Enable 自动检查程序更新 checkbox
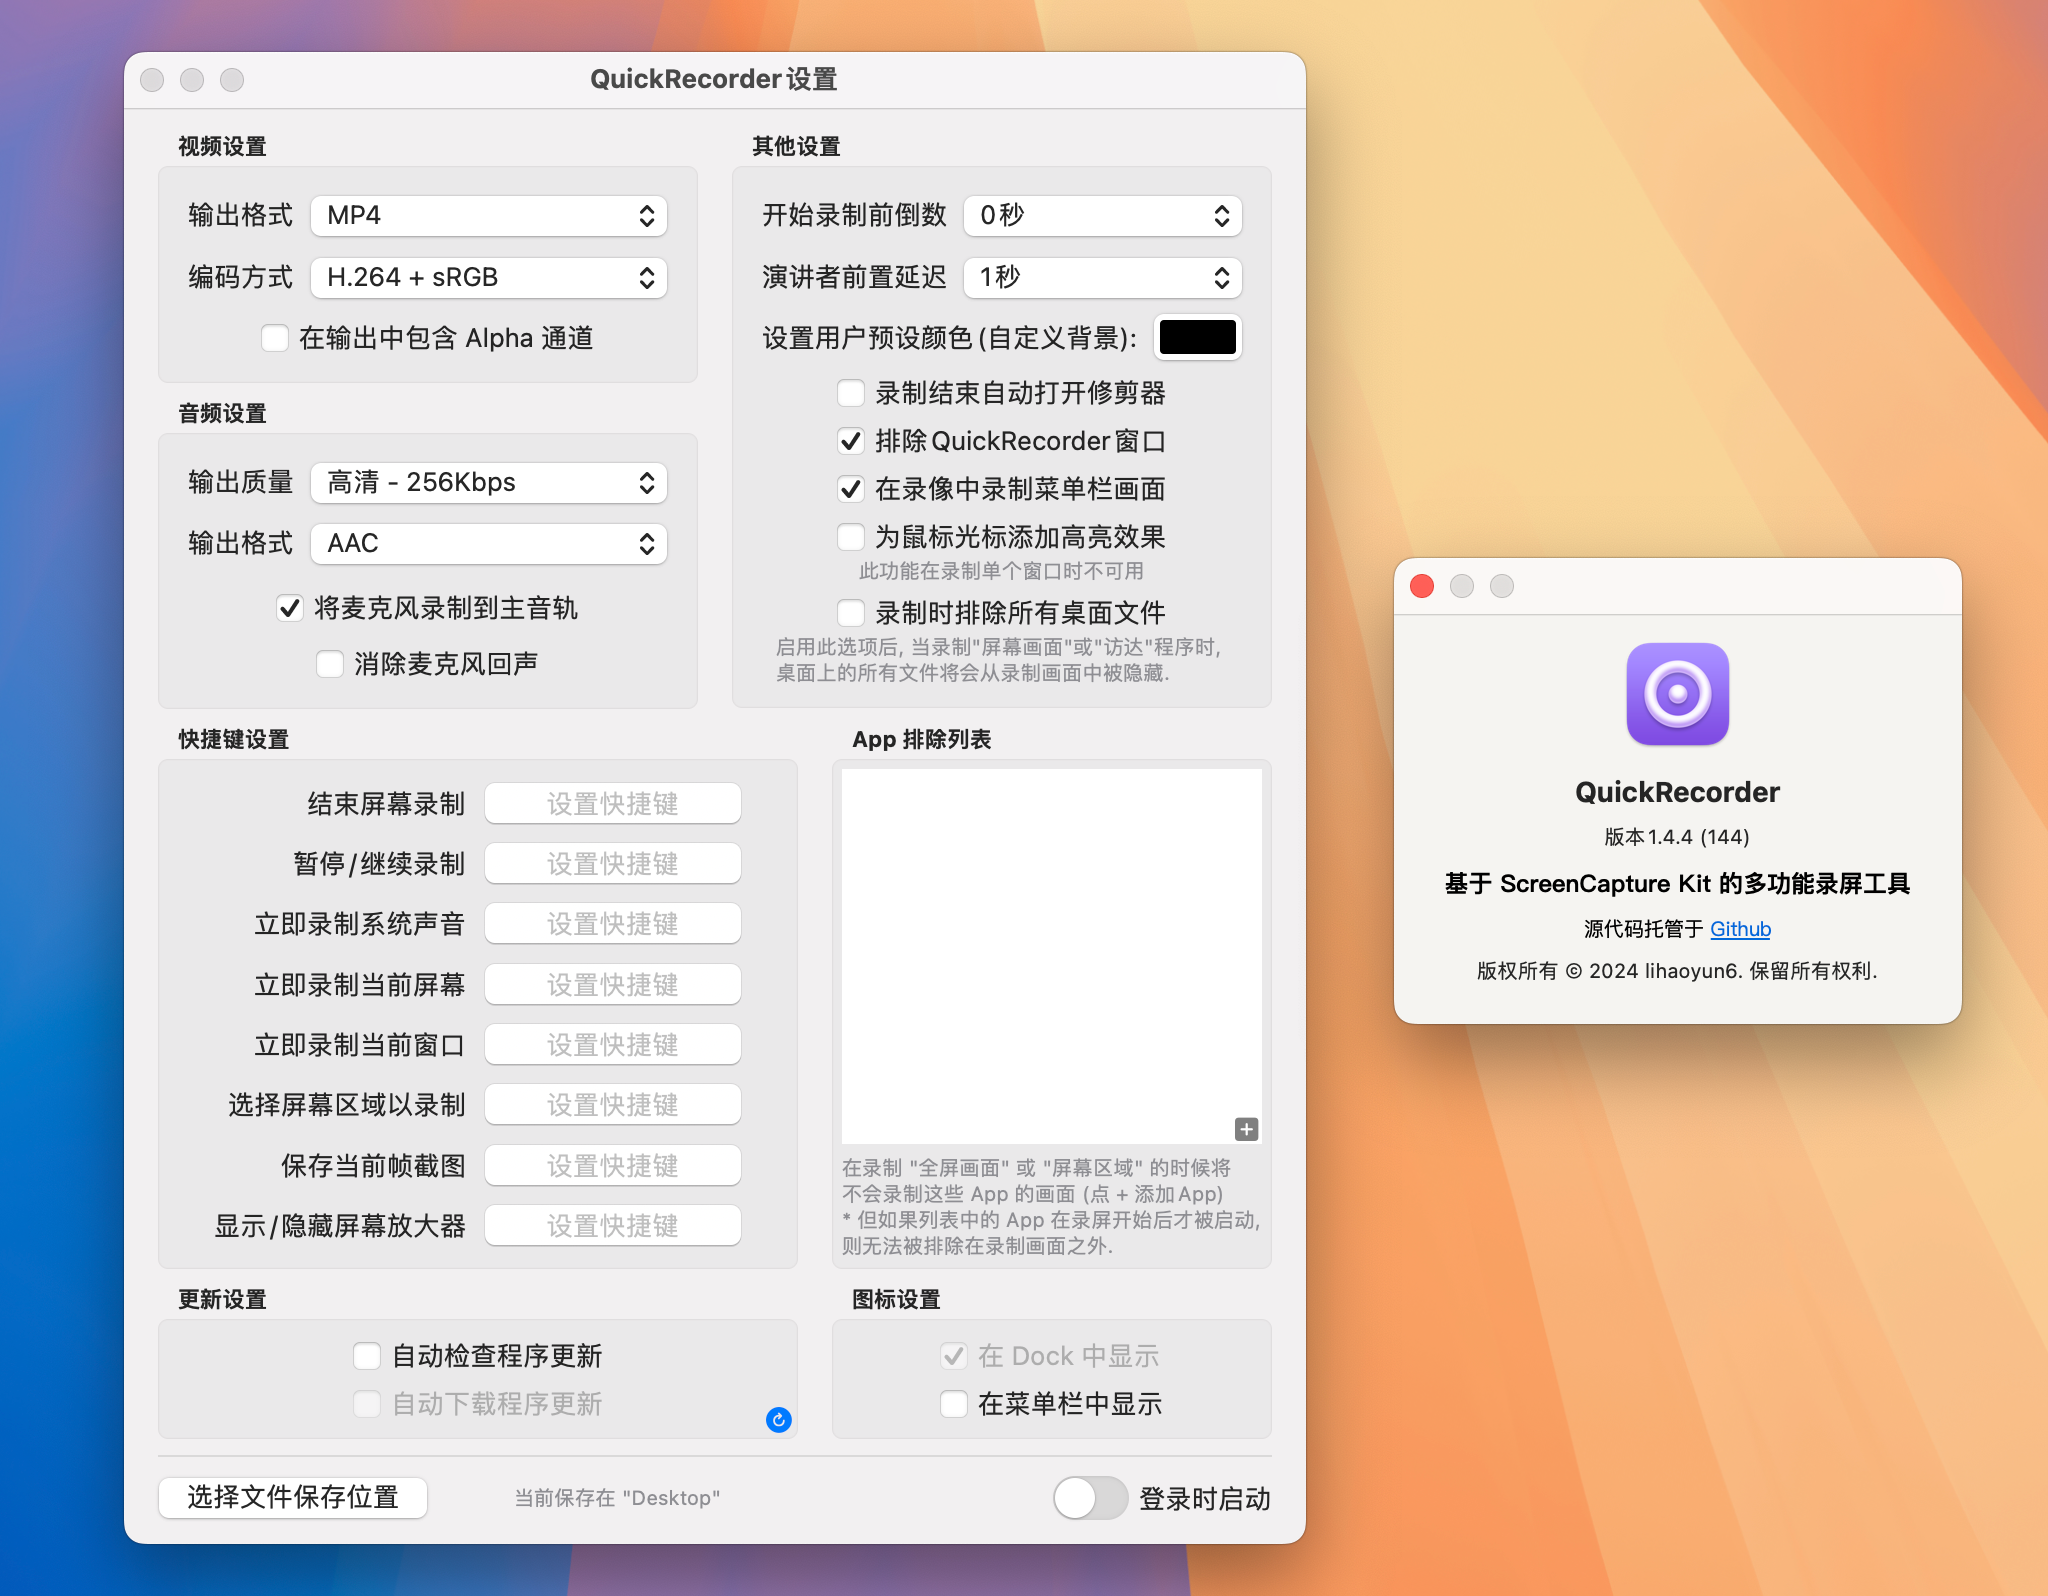Screen dimensions: 2048x1596 coord(367,1356)
